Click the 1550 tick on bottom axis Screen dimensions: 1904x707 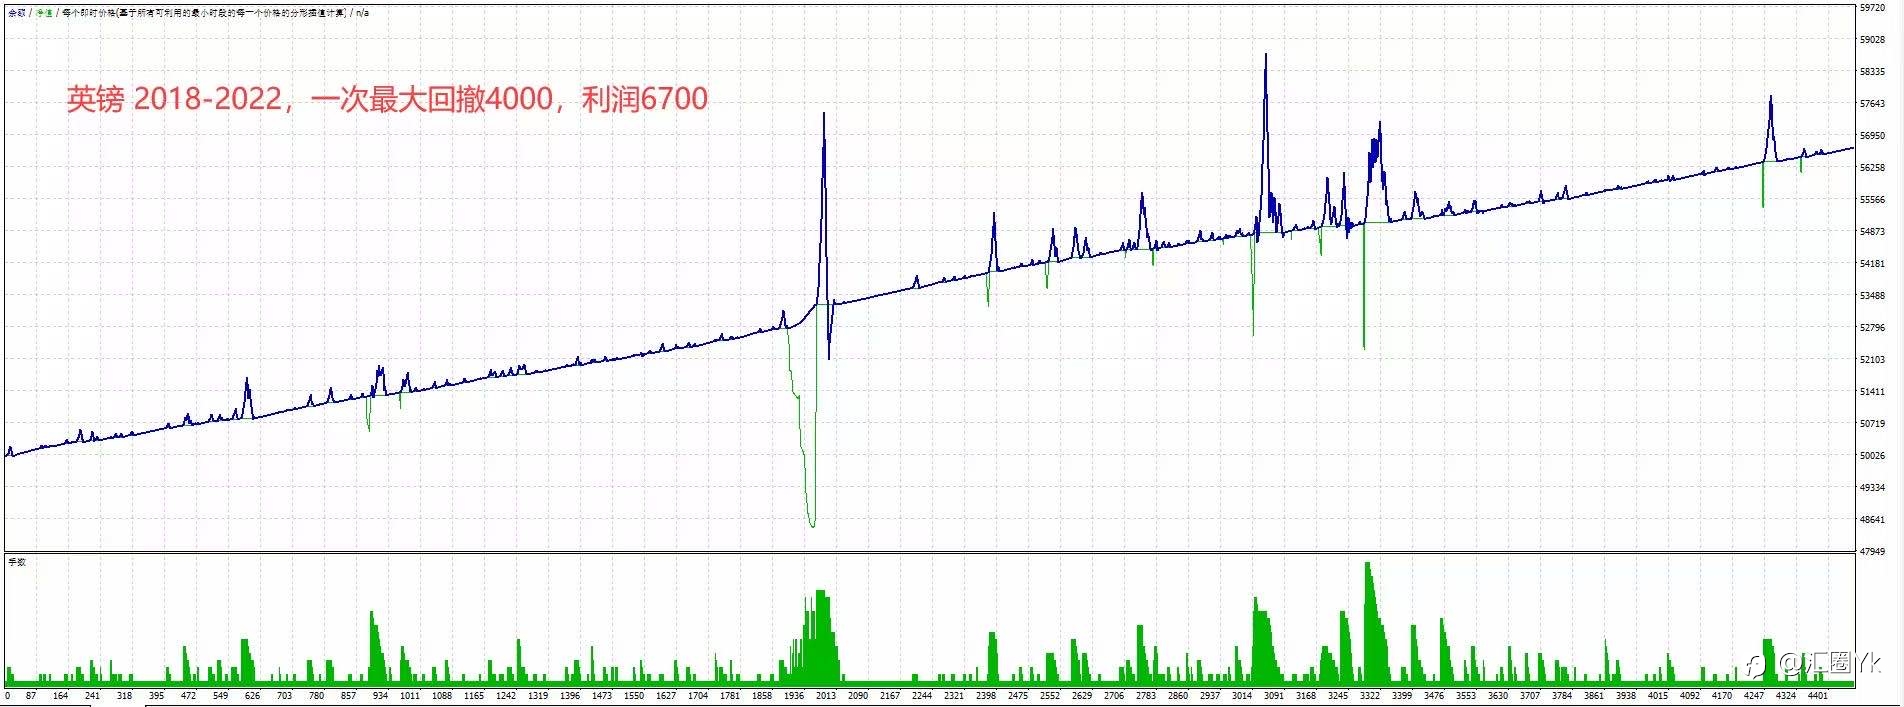click(634, 696)
